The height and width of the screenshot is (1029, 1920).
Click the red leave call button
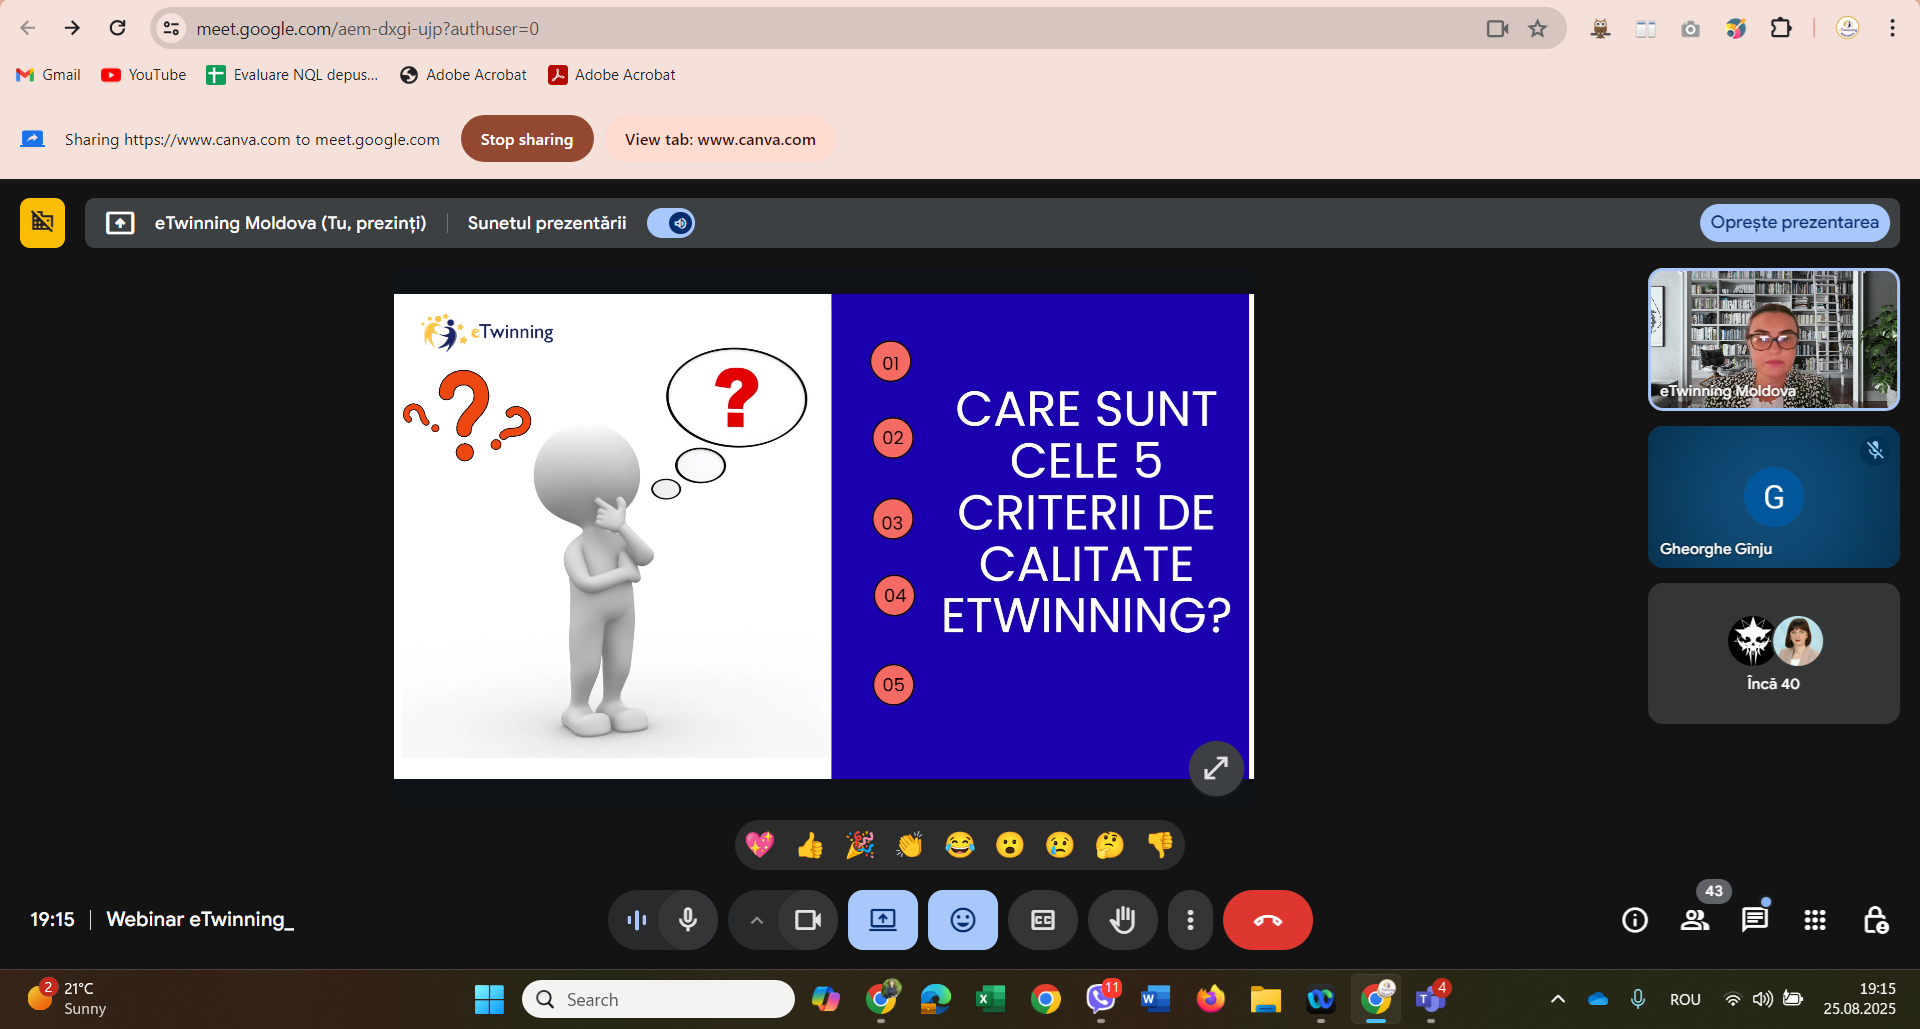[1267, 920]
